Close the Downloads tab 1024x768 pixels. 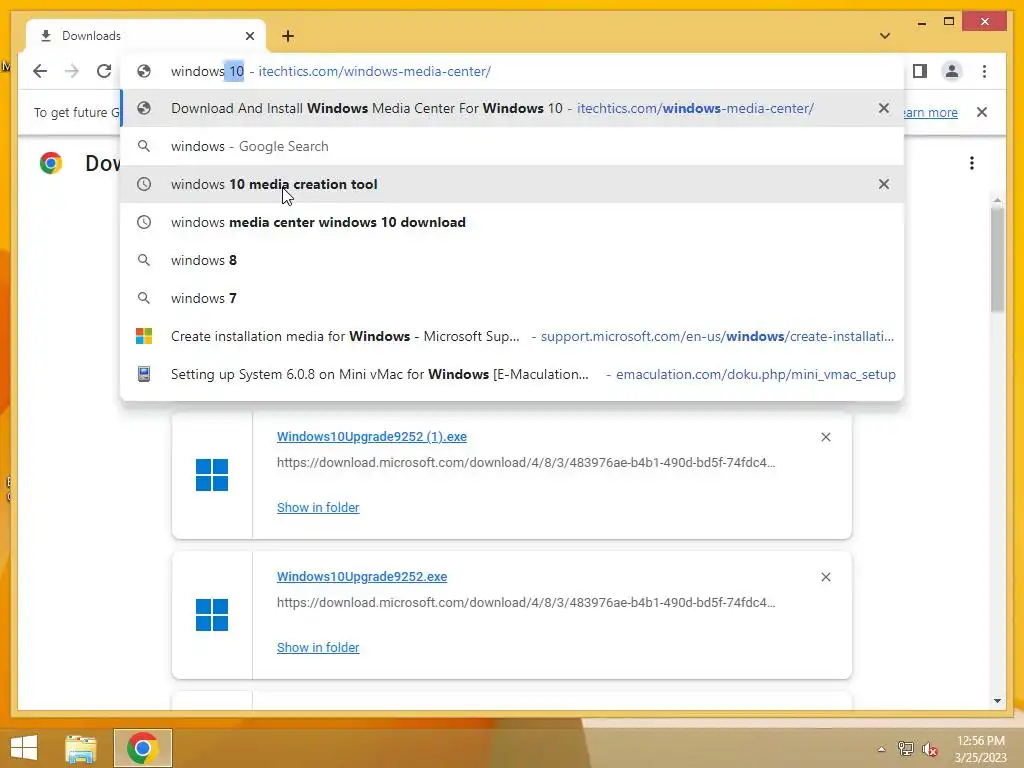click(249, 36)
